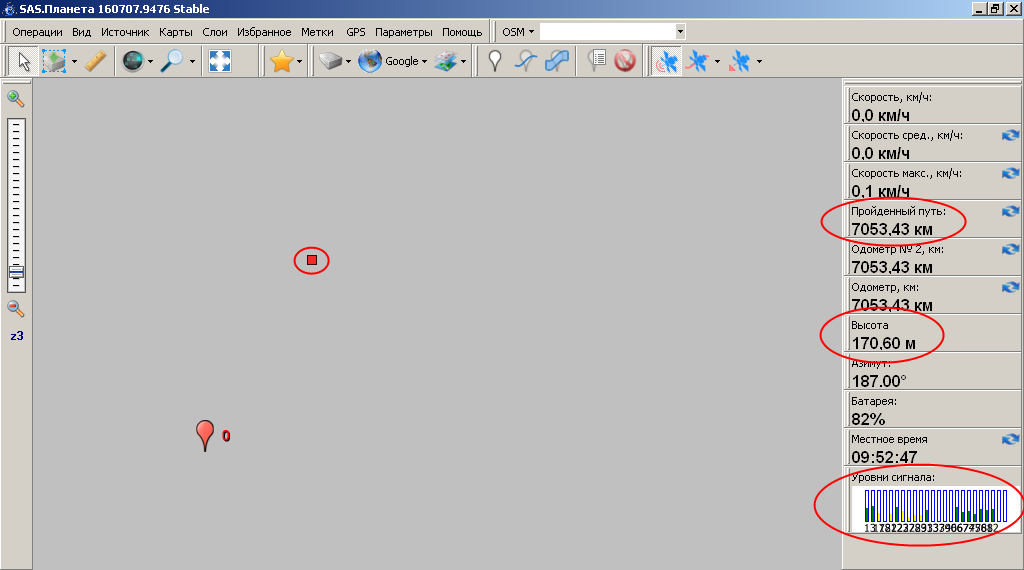Click the zoom level slider handle
This screenshot has height=570, width=1024.
[16, 272]
